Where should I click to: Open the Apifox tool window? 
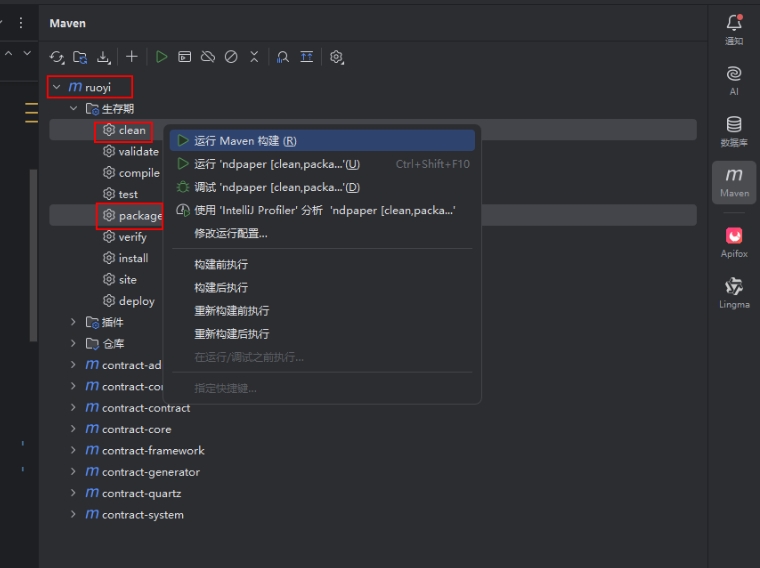pos(734,242)
